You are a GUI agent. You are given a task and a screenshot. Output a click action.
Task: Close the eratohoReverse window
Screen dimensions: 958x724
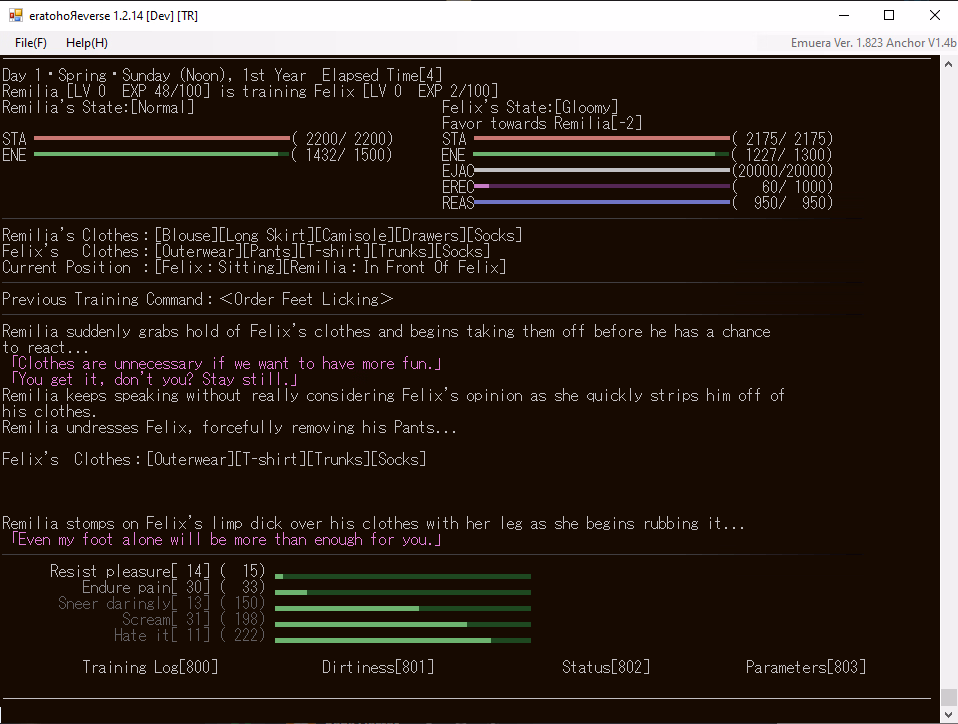(935, 15)
